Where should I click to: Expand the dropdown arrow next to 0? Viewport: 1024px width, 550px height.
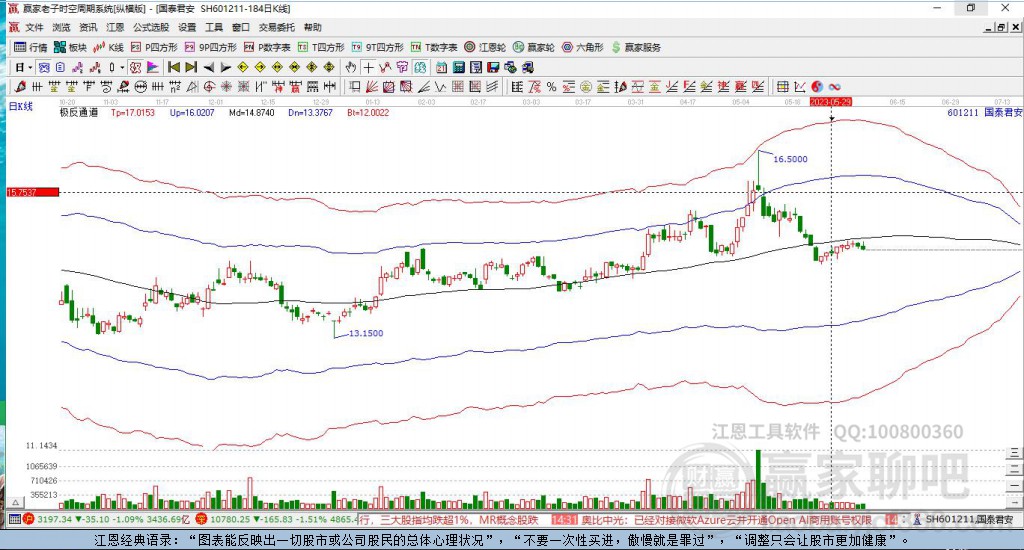pos(121,67)
